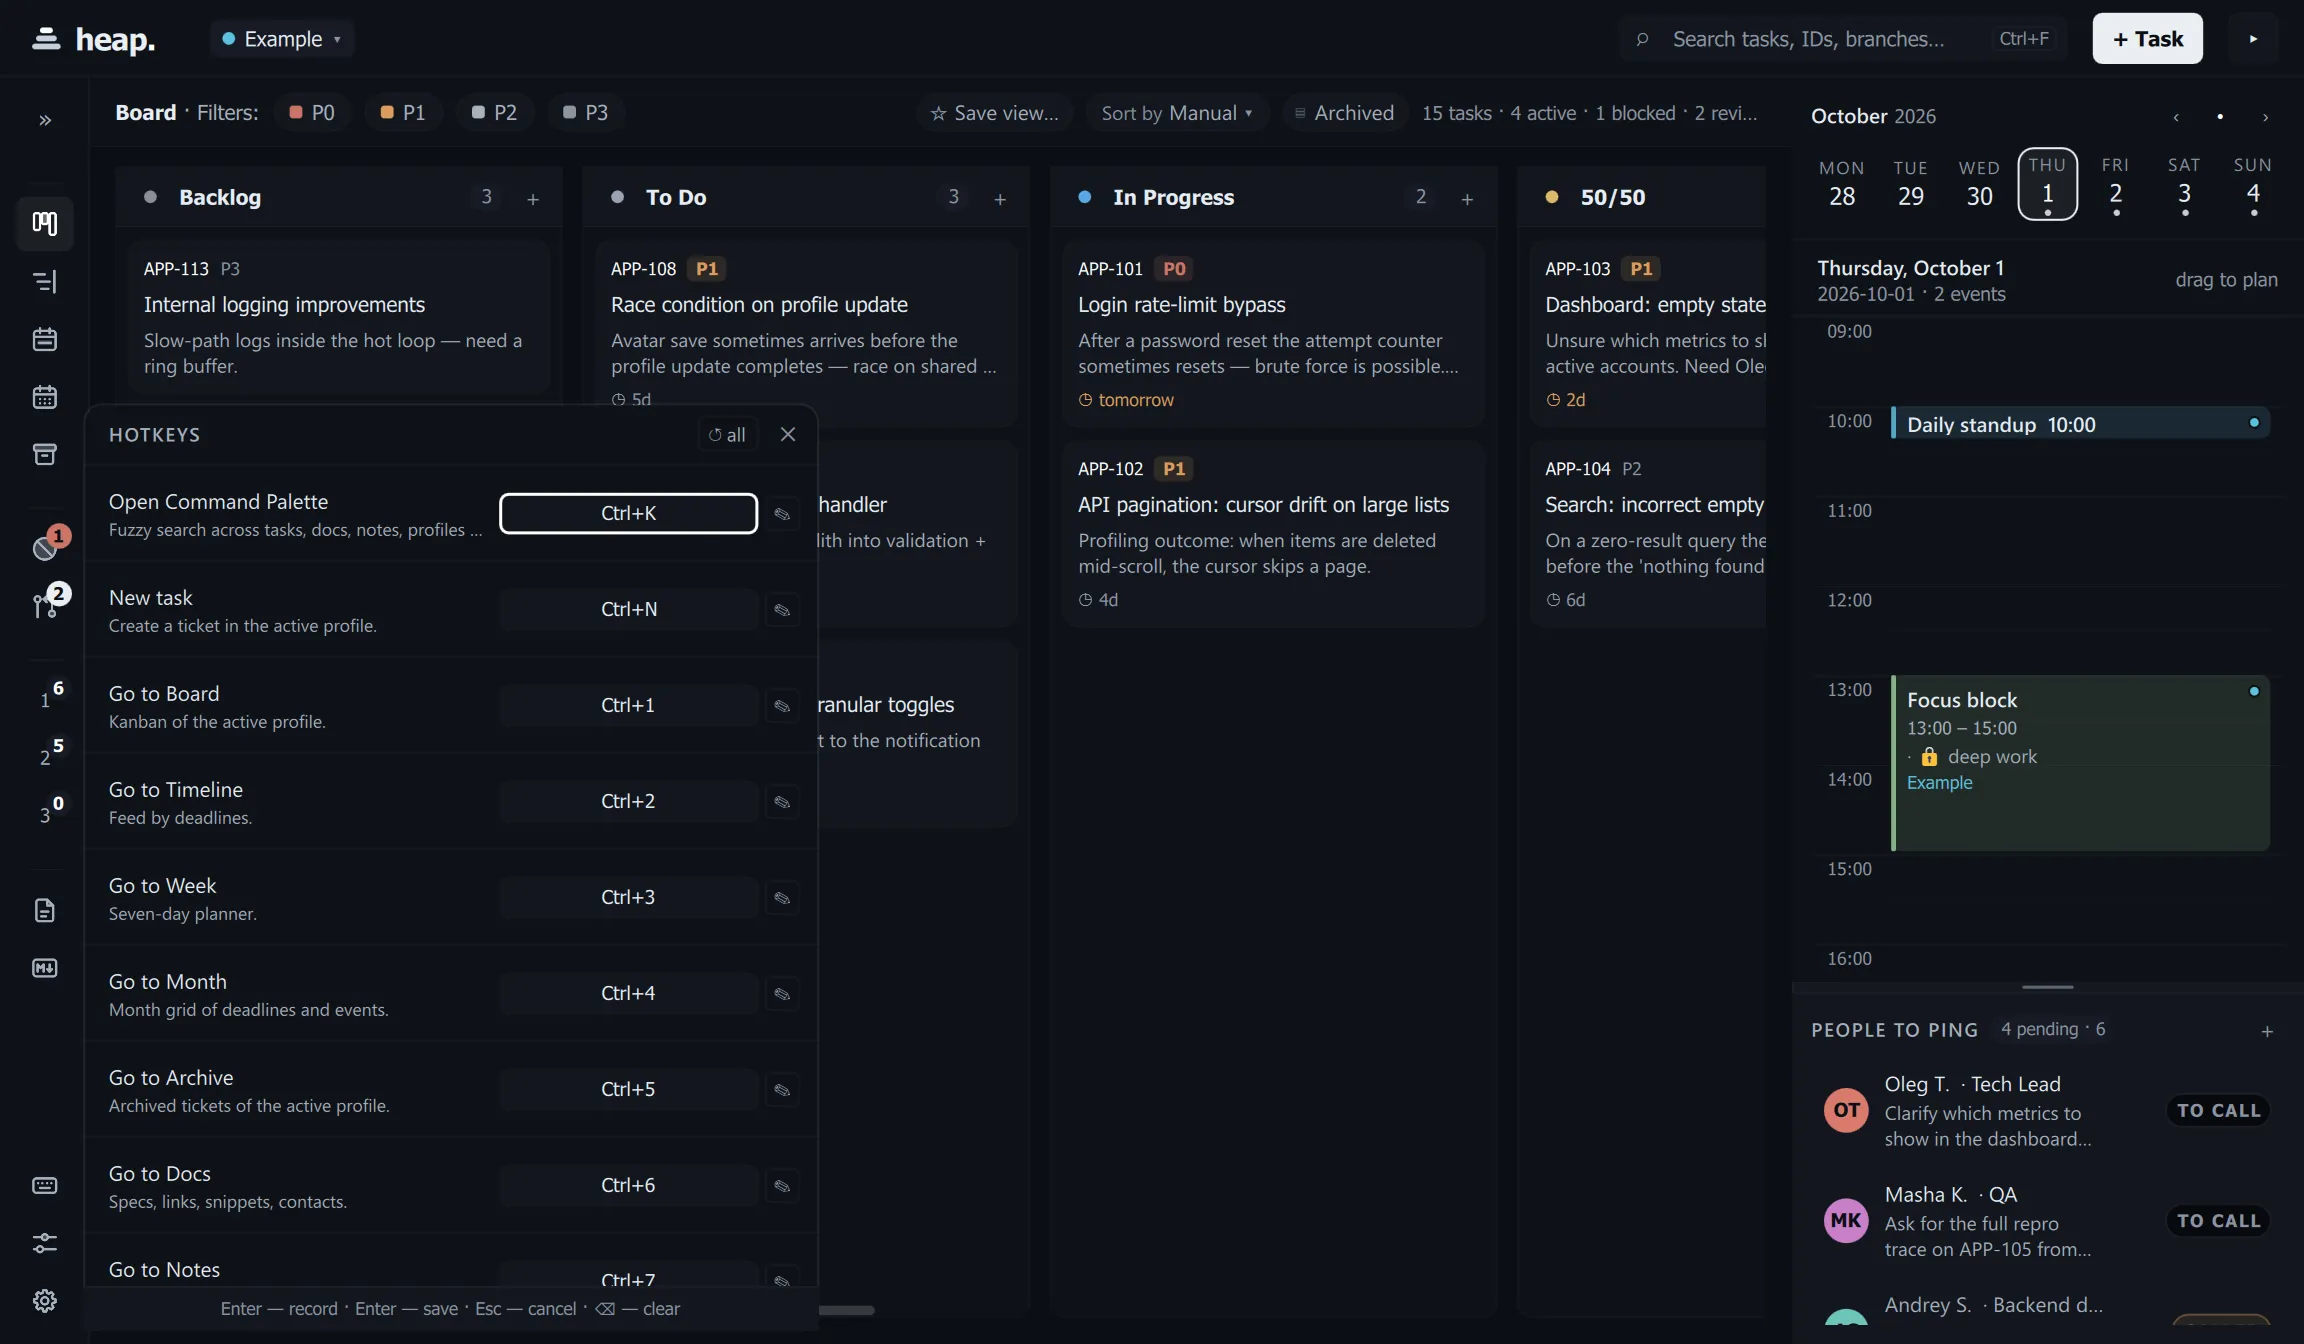Open the Sort by Manual dropdown
The width and height of the screenshot is (2304, 1344).
pos(1176,113)
